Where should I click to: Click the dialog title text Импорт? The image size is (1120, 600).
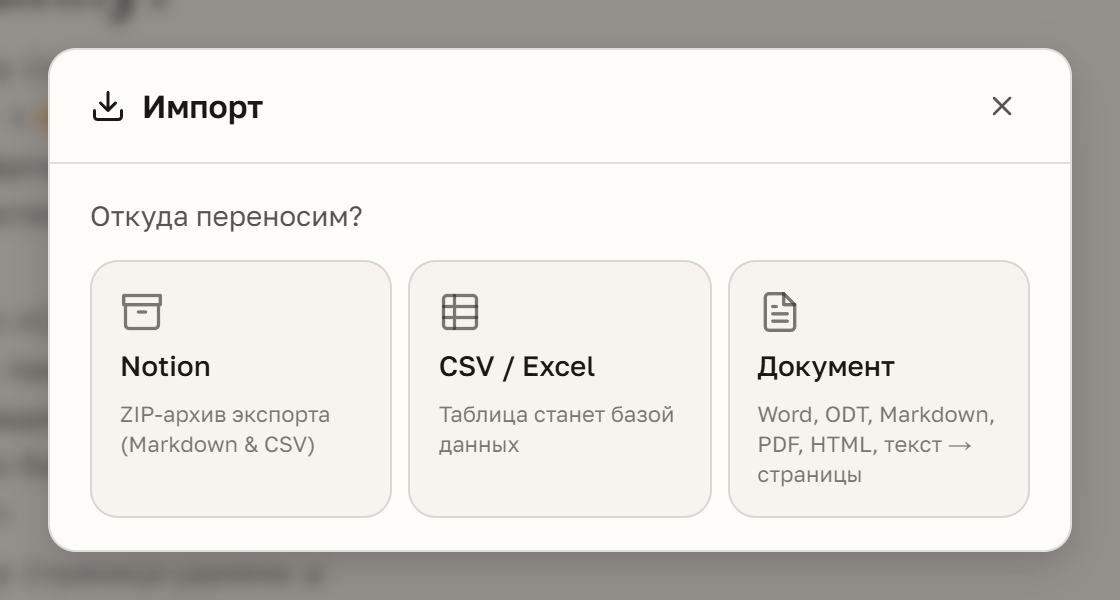tap(203, 107)
